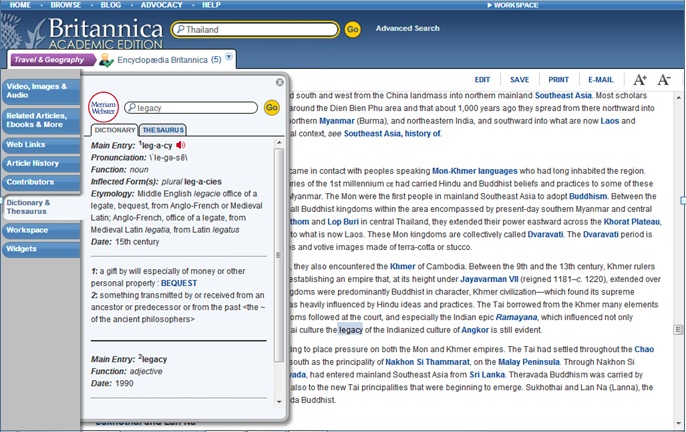The height and width of the screenshot is (432, 686).
Task: Open the BROWSE menu item
Action: point(66,5)
